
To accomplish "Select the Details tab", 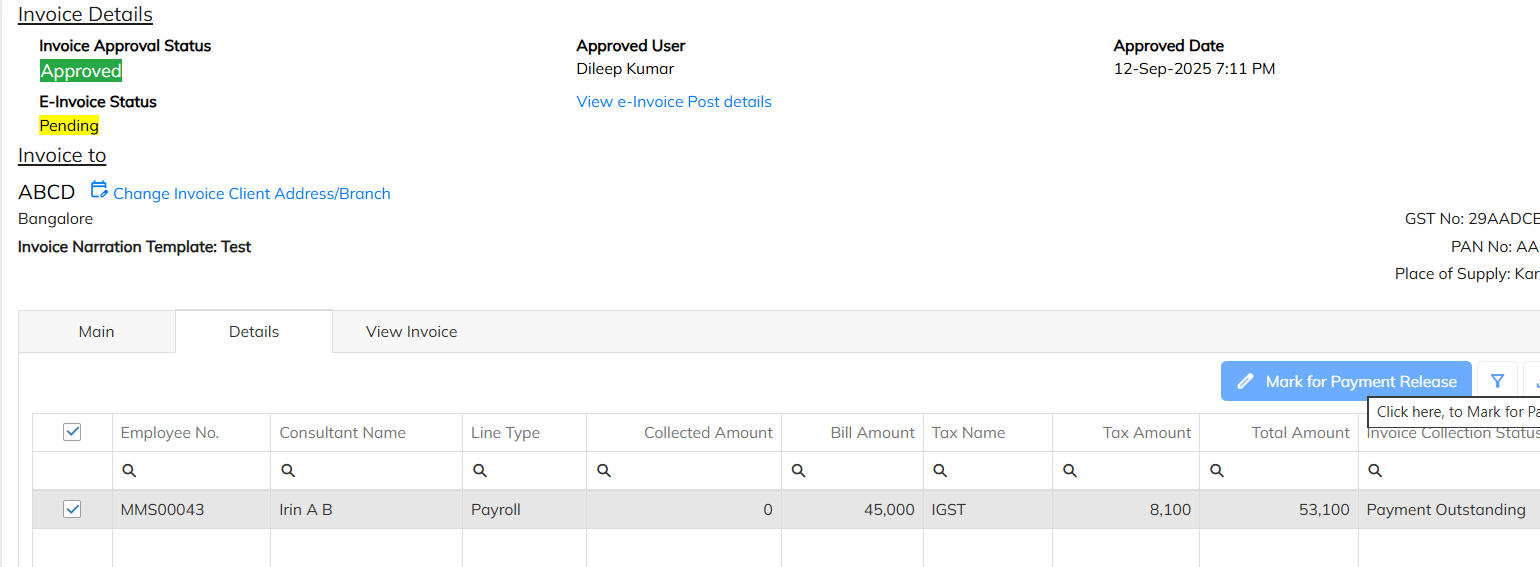I will coord(254,332).
